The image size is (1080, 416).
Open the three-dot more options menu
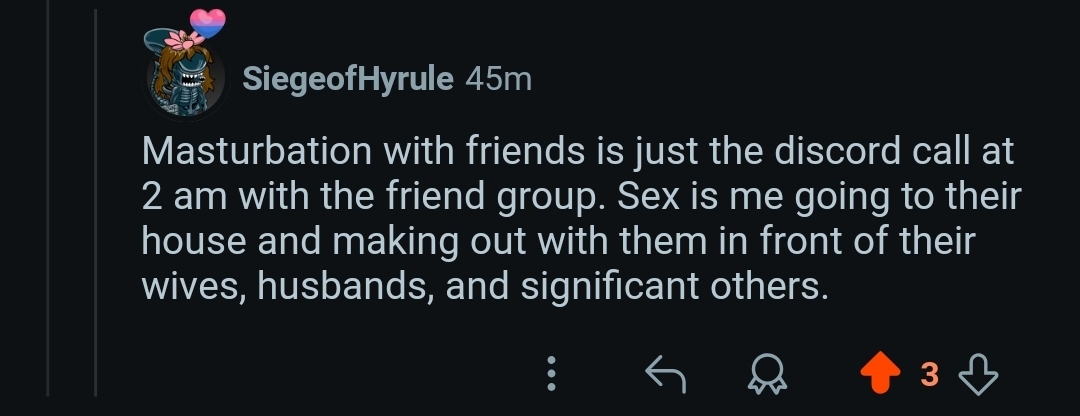click(550, 374)
